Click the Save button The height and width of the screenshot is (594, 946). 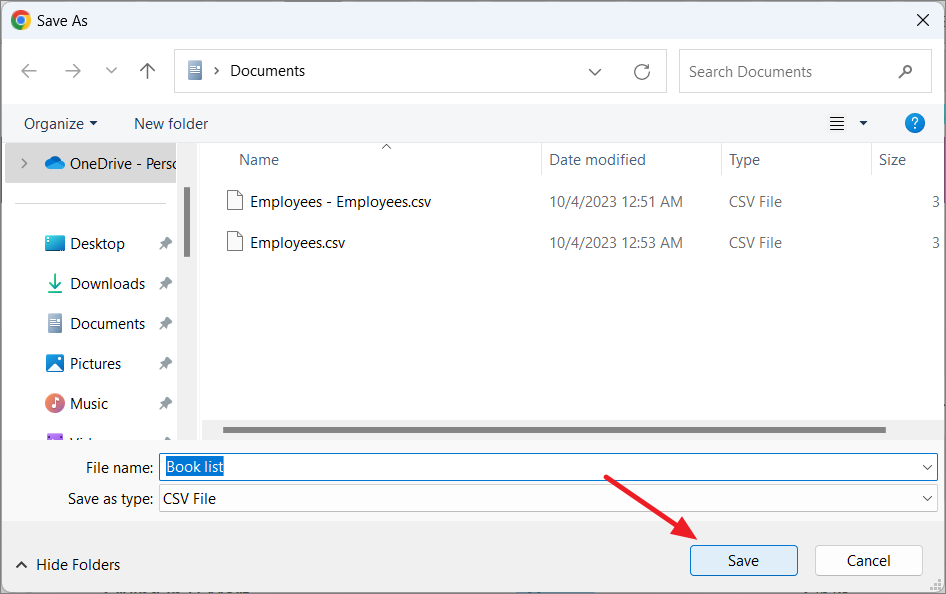(x=743, y=561)
